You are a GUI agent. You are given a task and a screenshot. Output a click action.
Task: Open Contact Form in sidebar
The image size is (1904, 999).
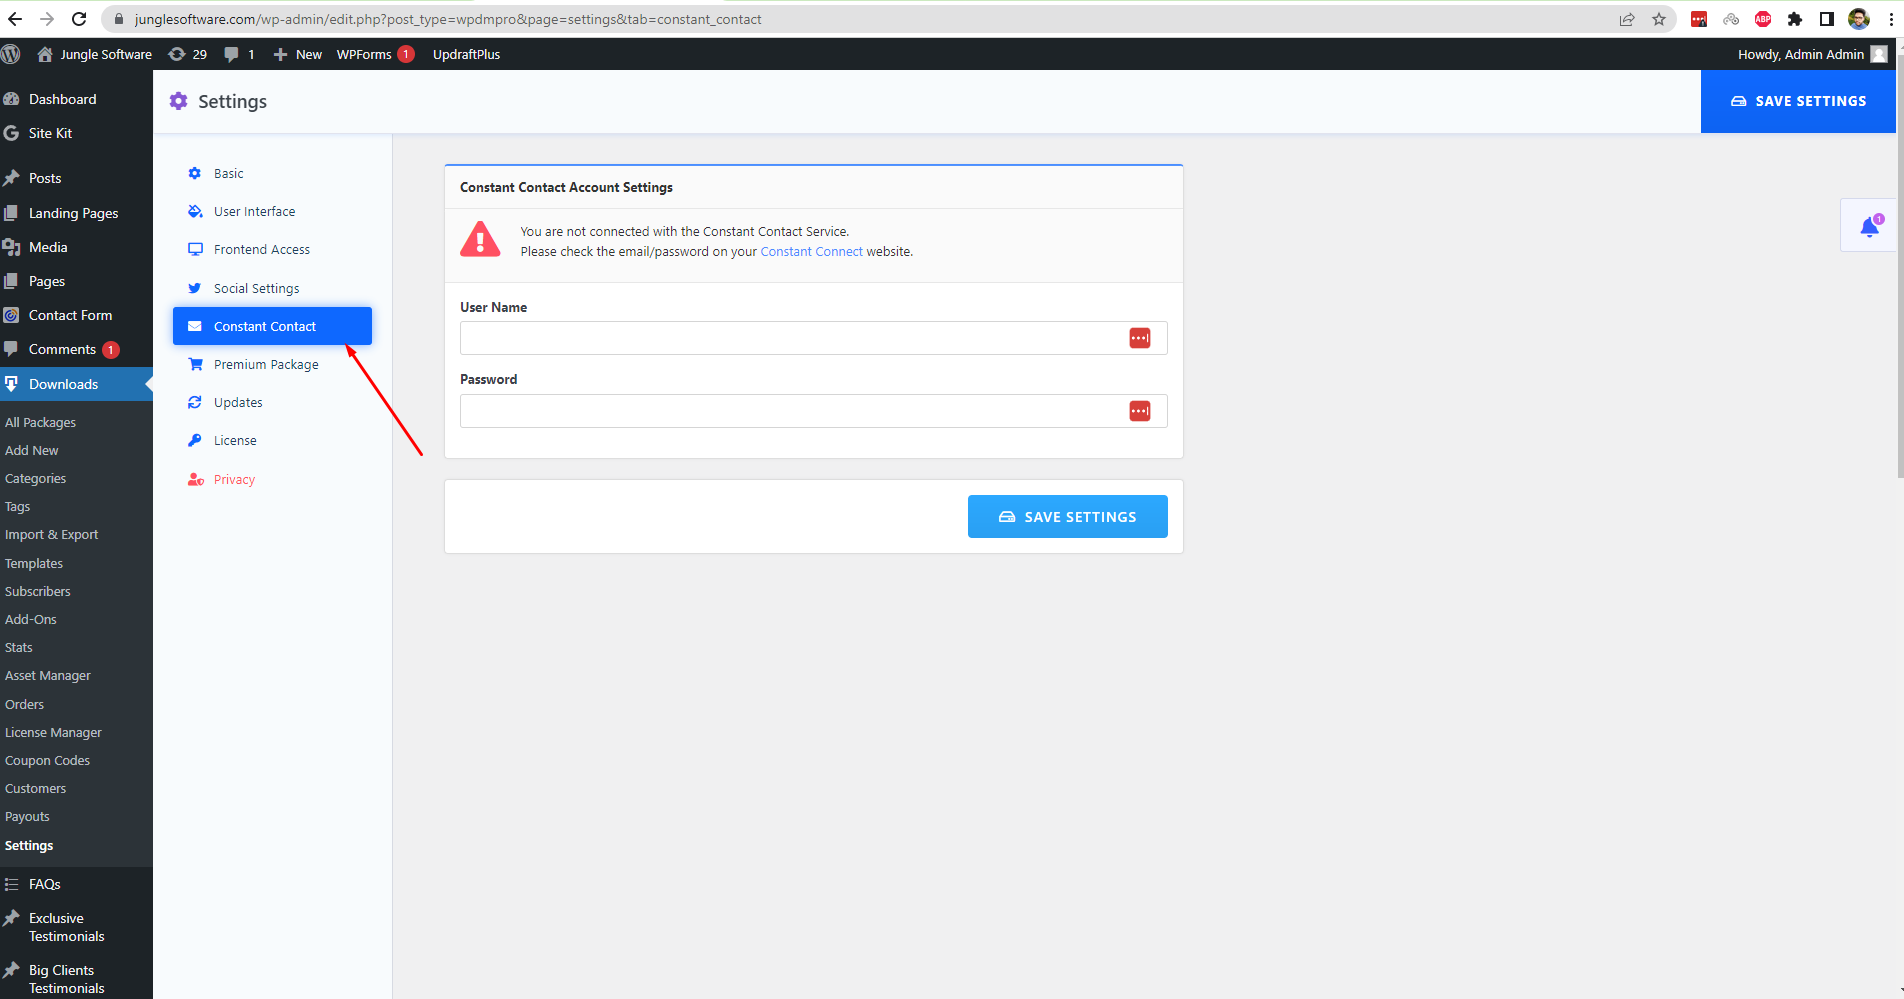pos(76,315)
